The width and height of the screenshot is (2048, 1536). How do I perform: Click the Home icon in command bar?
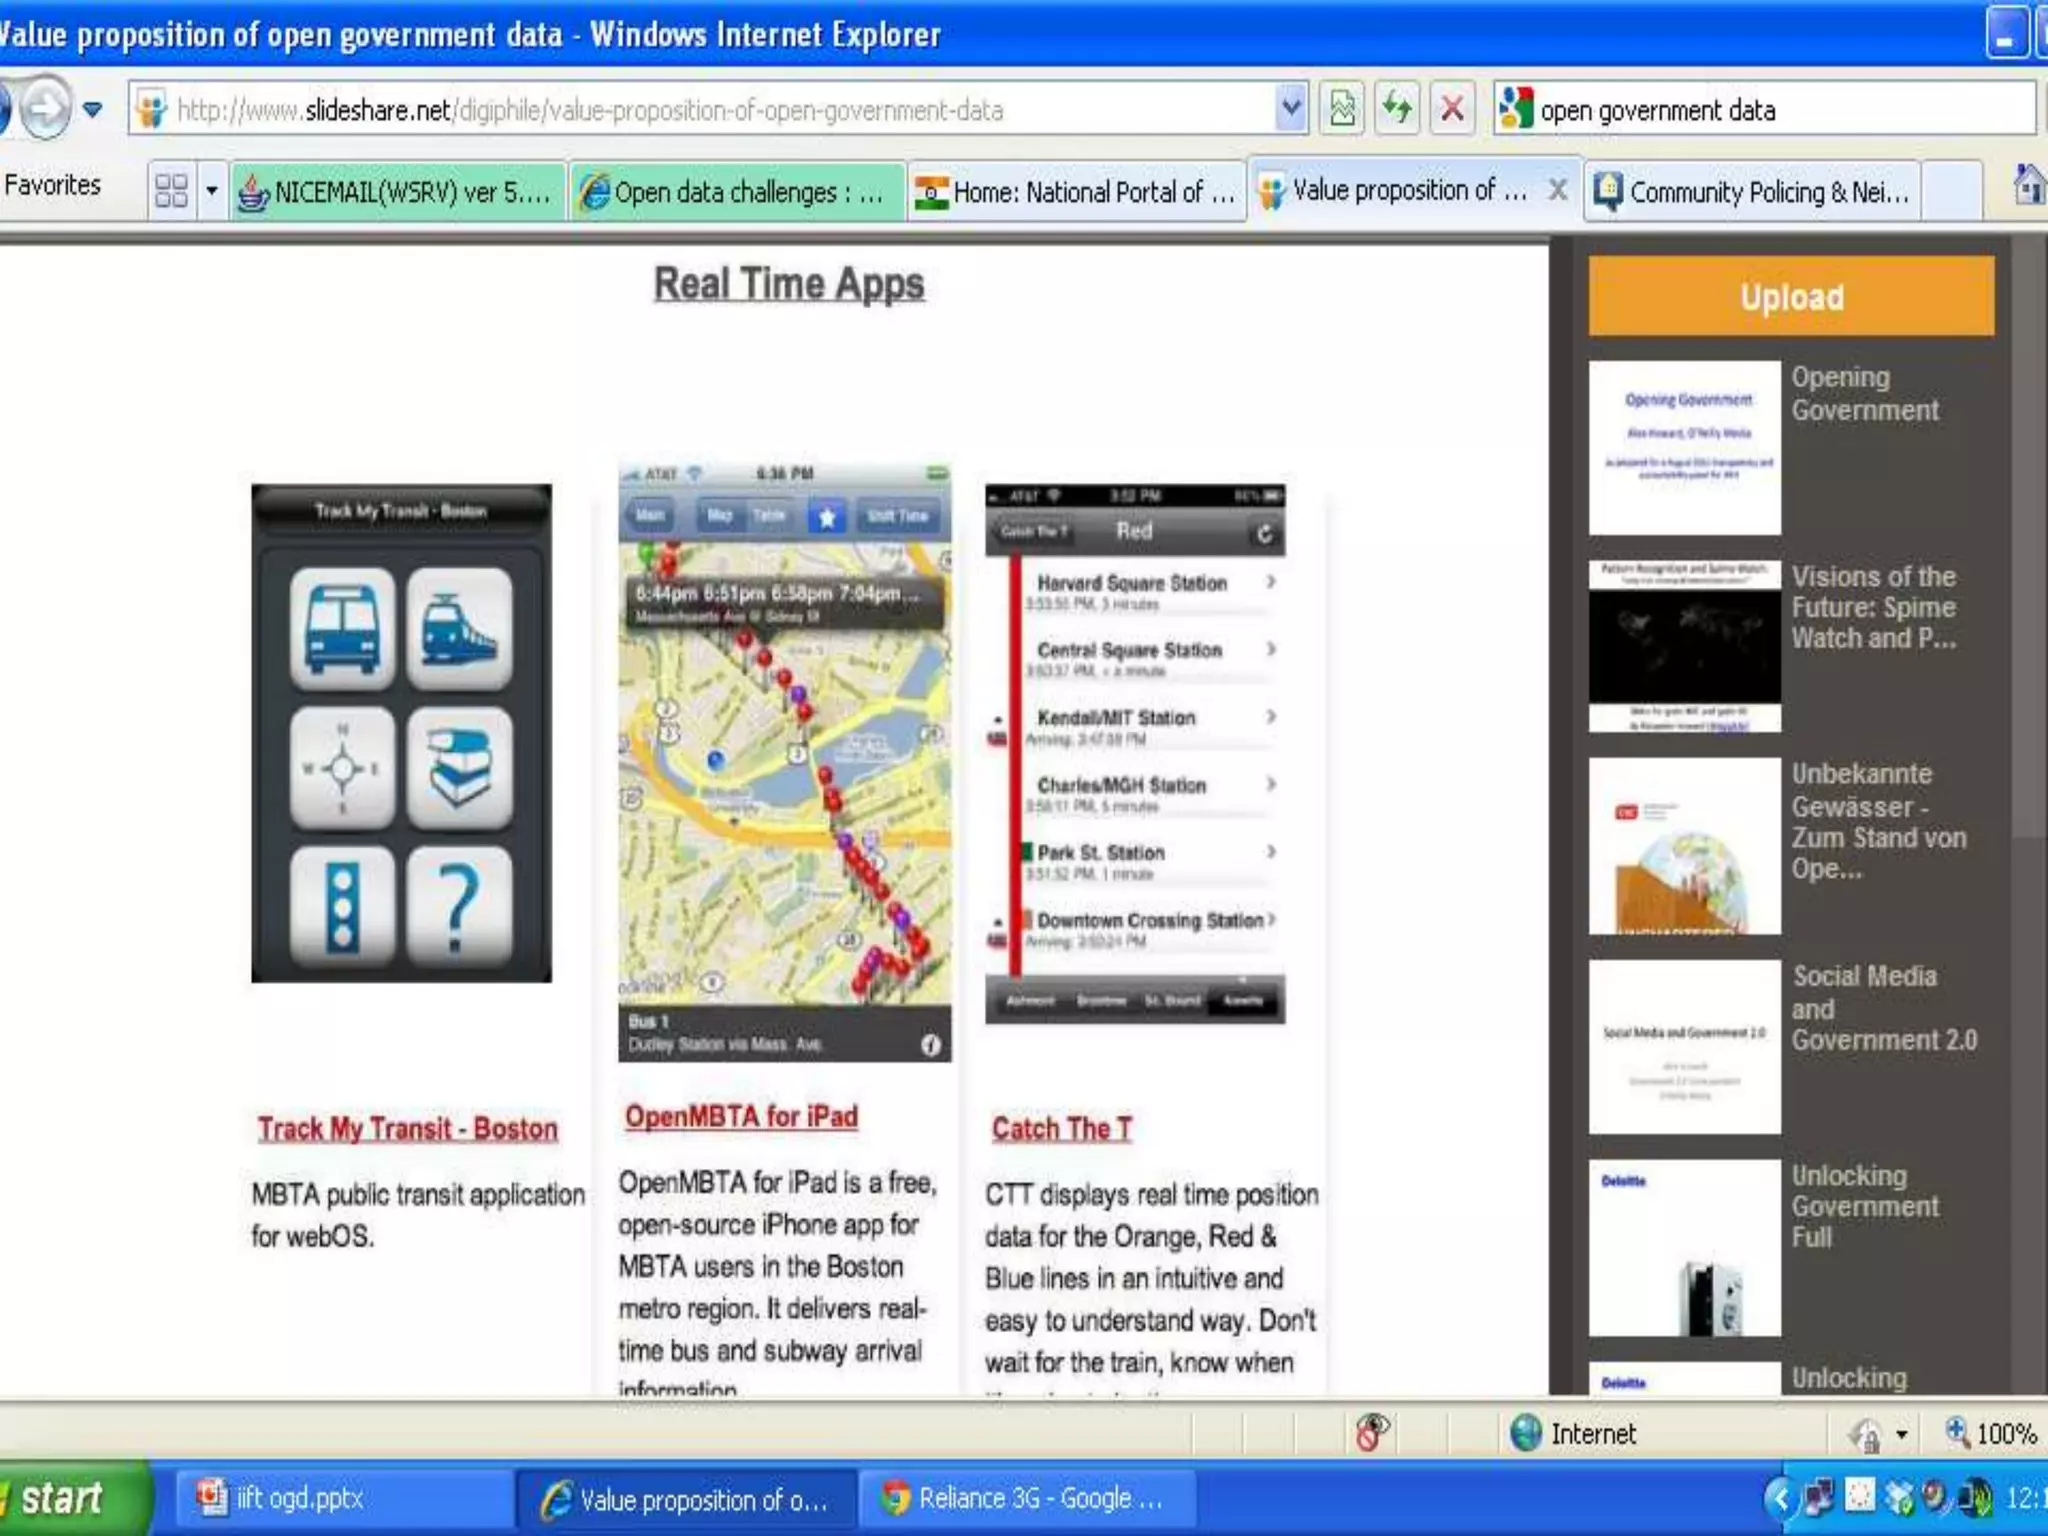pyautogui.click(x=2028, y=186)
